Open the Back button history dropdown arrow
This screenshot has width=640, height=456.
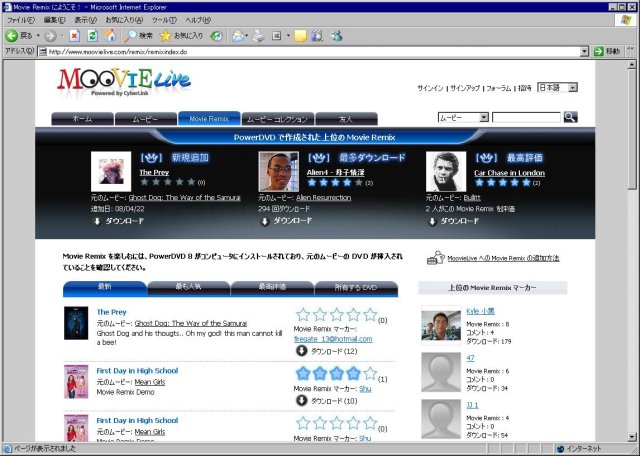click(x=38, y=36)
